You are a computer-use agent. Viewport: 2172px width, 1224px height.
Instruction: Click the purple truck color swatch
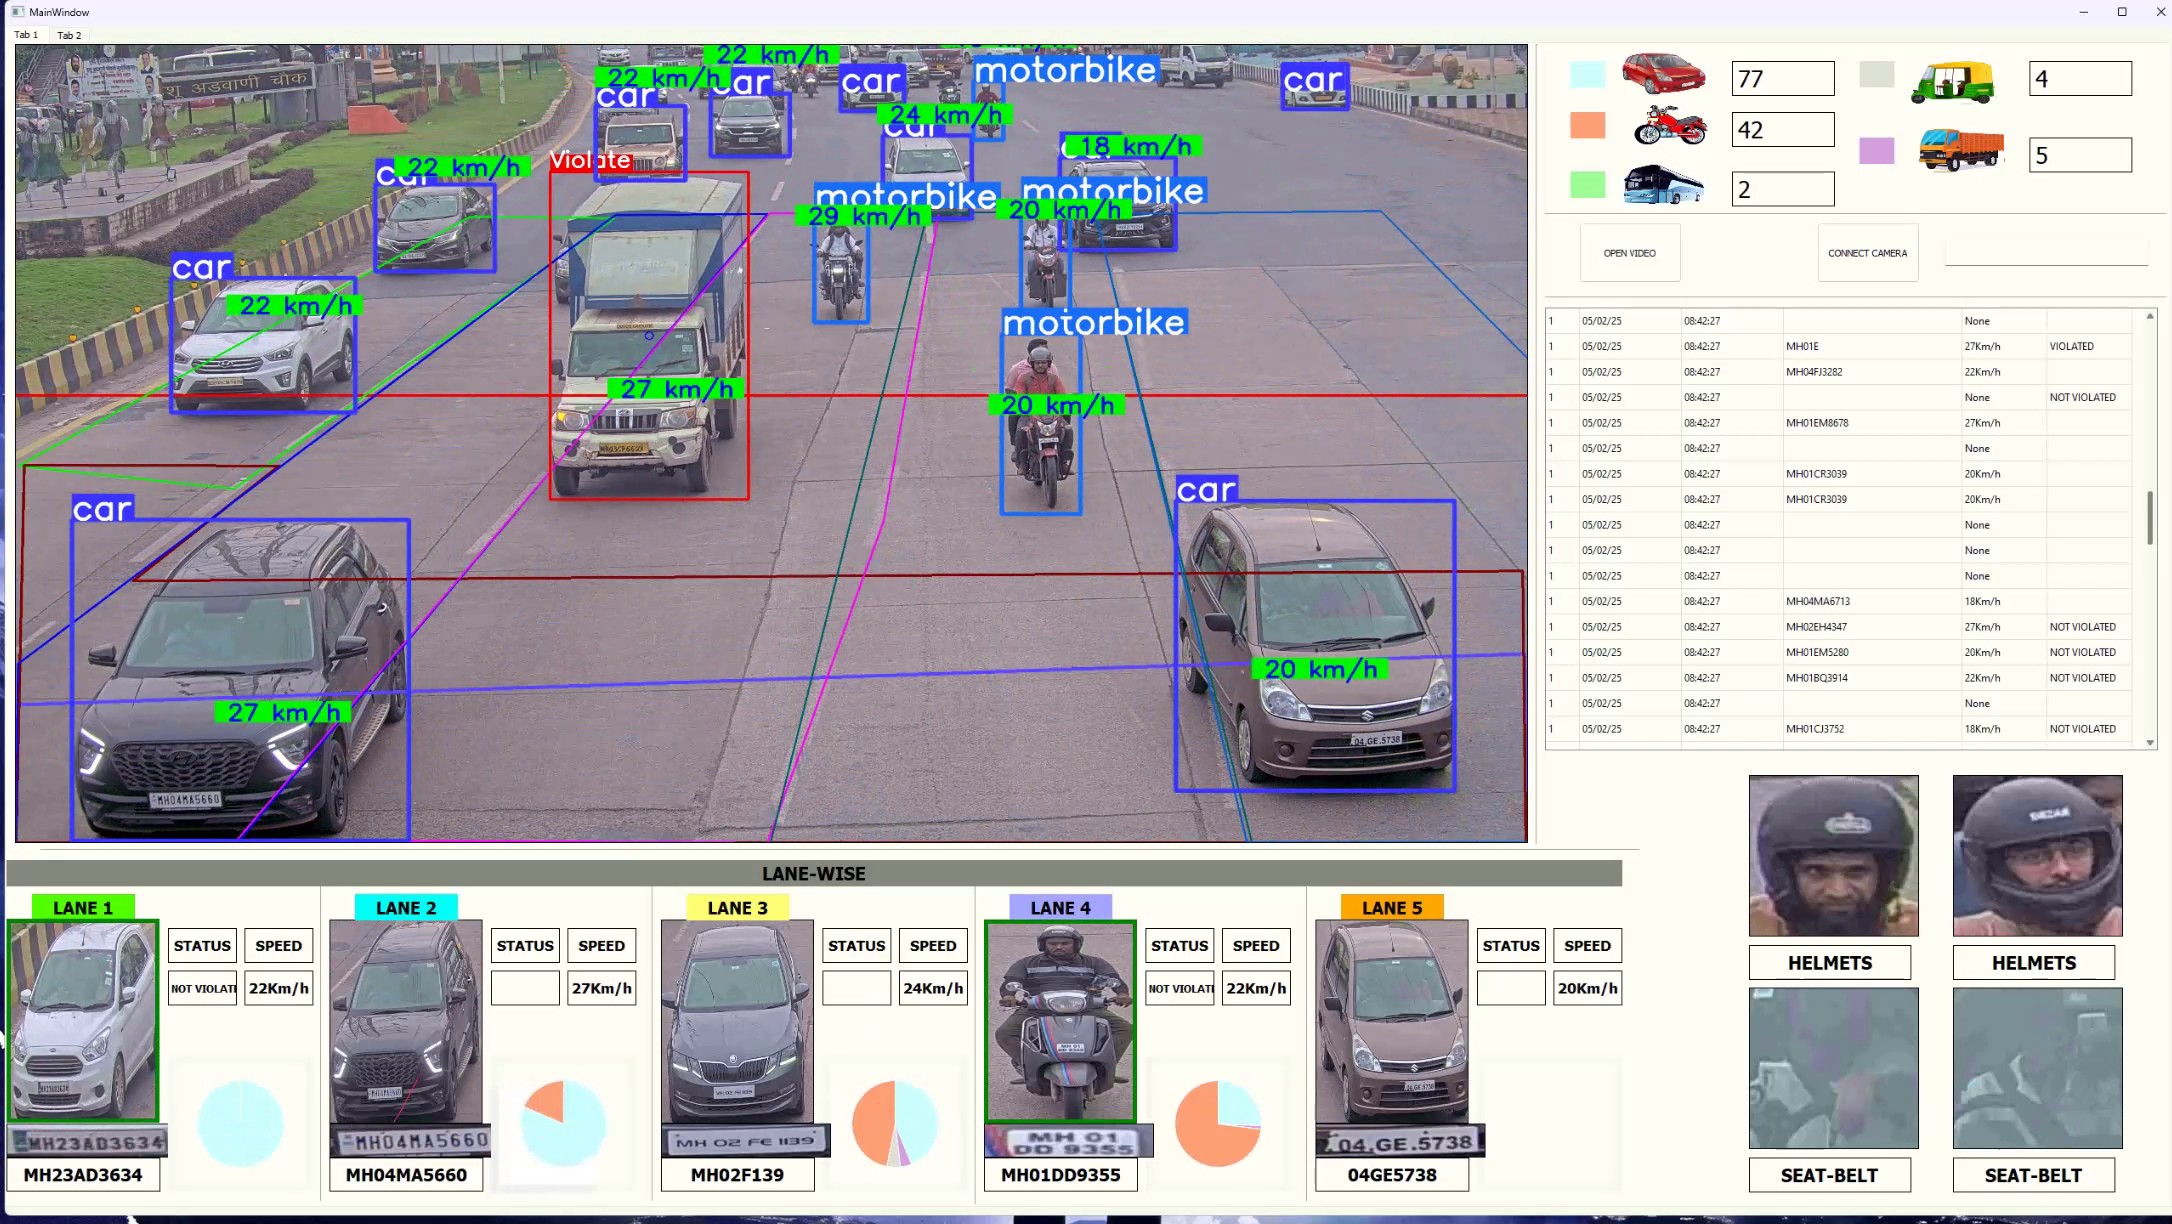1876,151
